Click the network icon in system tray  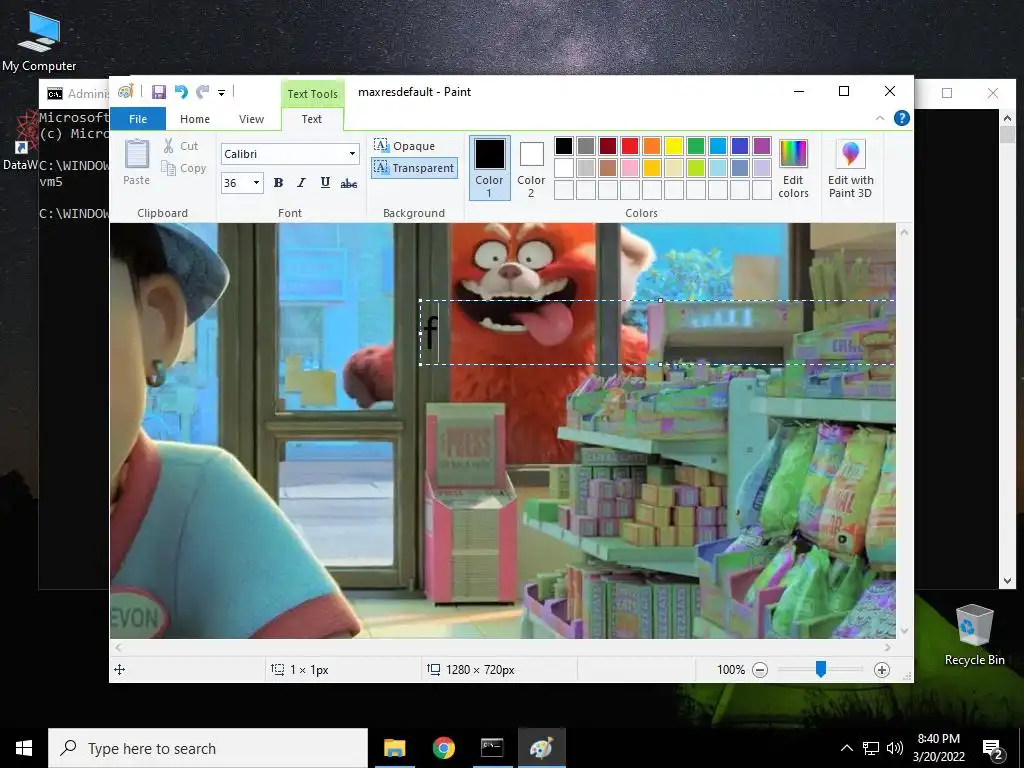[871, 748]
